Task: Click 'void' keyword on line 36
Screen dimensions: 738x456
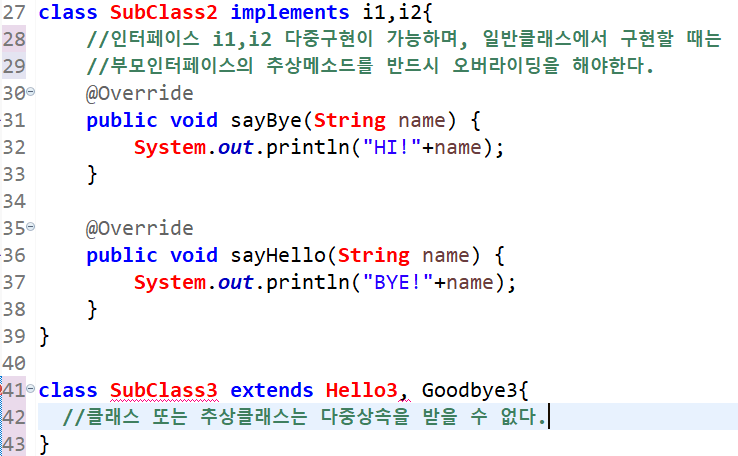Action: tap(194, 256)
